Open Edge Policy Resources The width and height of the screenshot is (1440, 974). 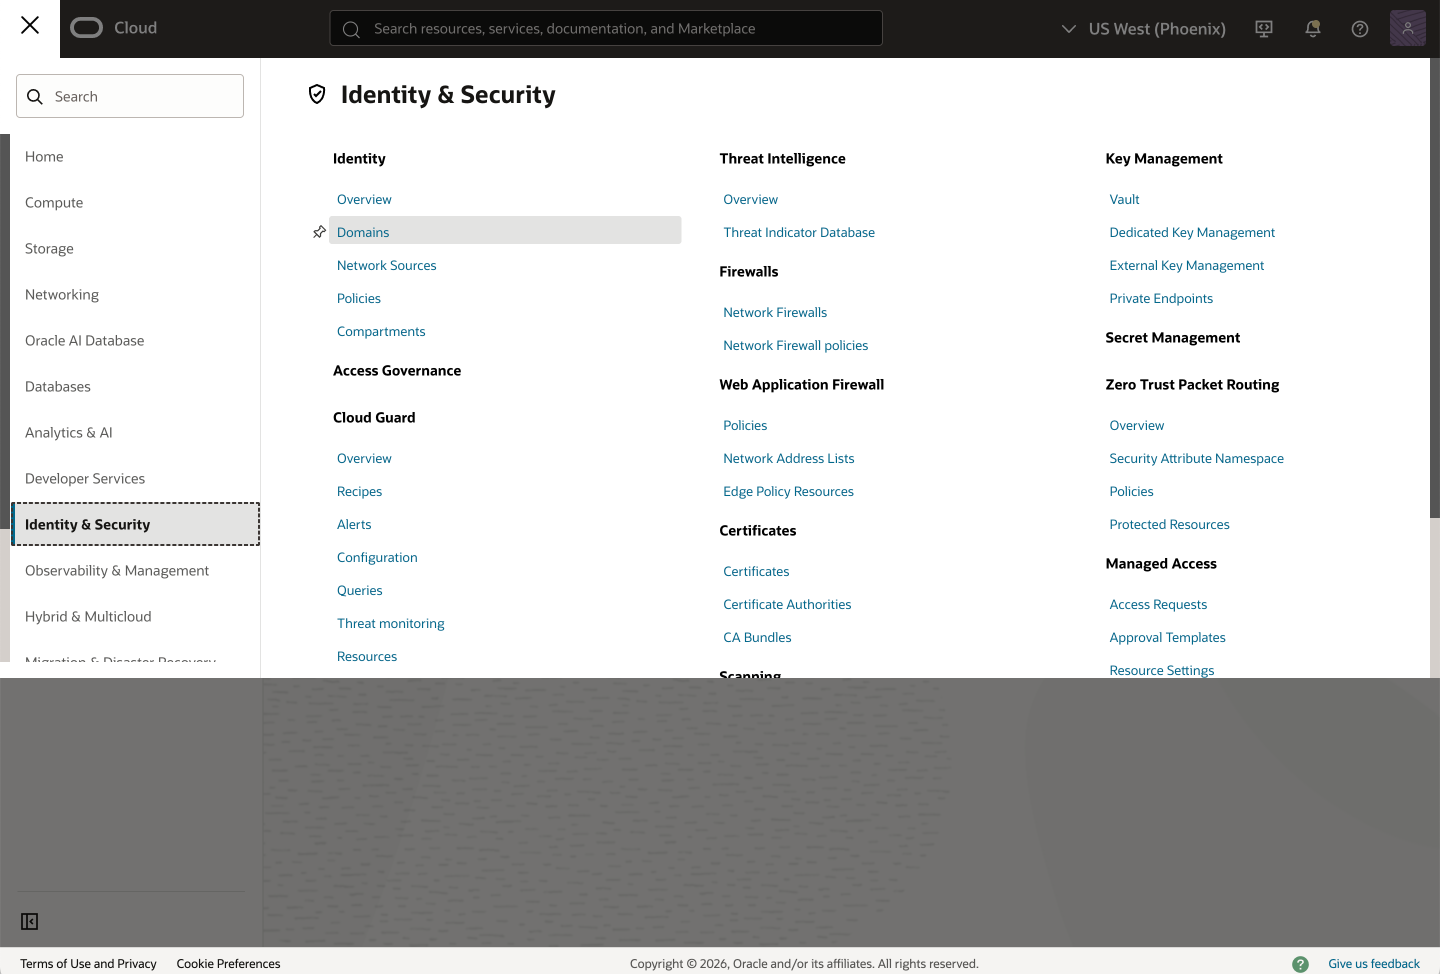pyautogui.click(x=789, y=492)
